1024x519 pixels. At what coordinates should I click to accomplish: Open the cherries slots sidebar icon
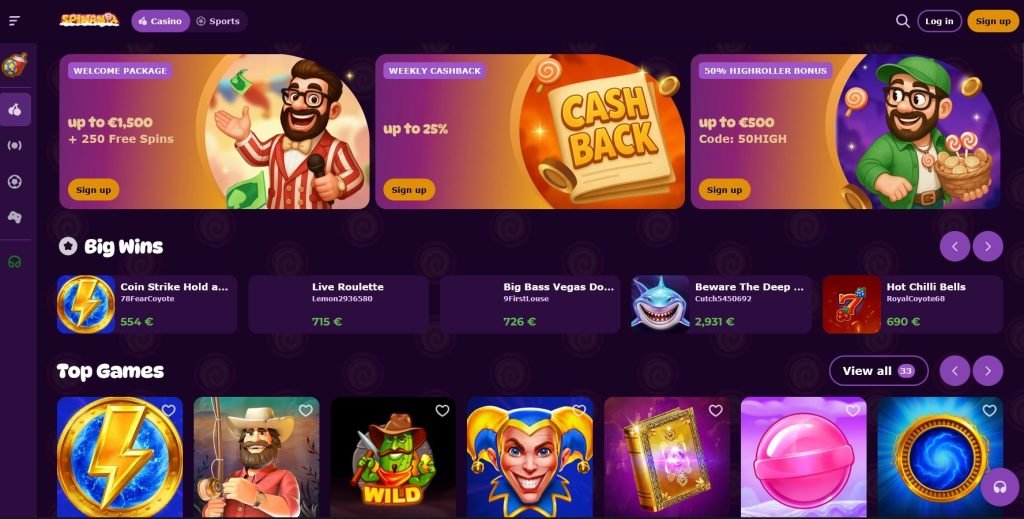15,109
